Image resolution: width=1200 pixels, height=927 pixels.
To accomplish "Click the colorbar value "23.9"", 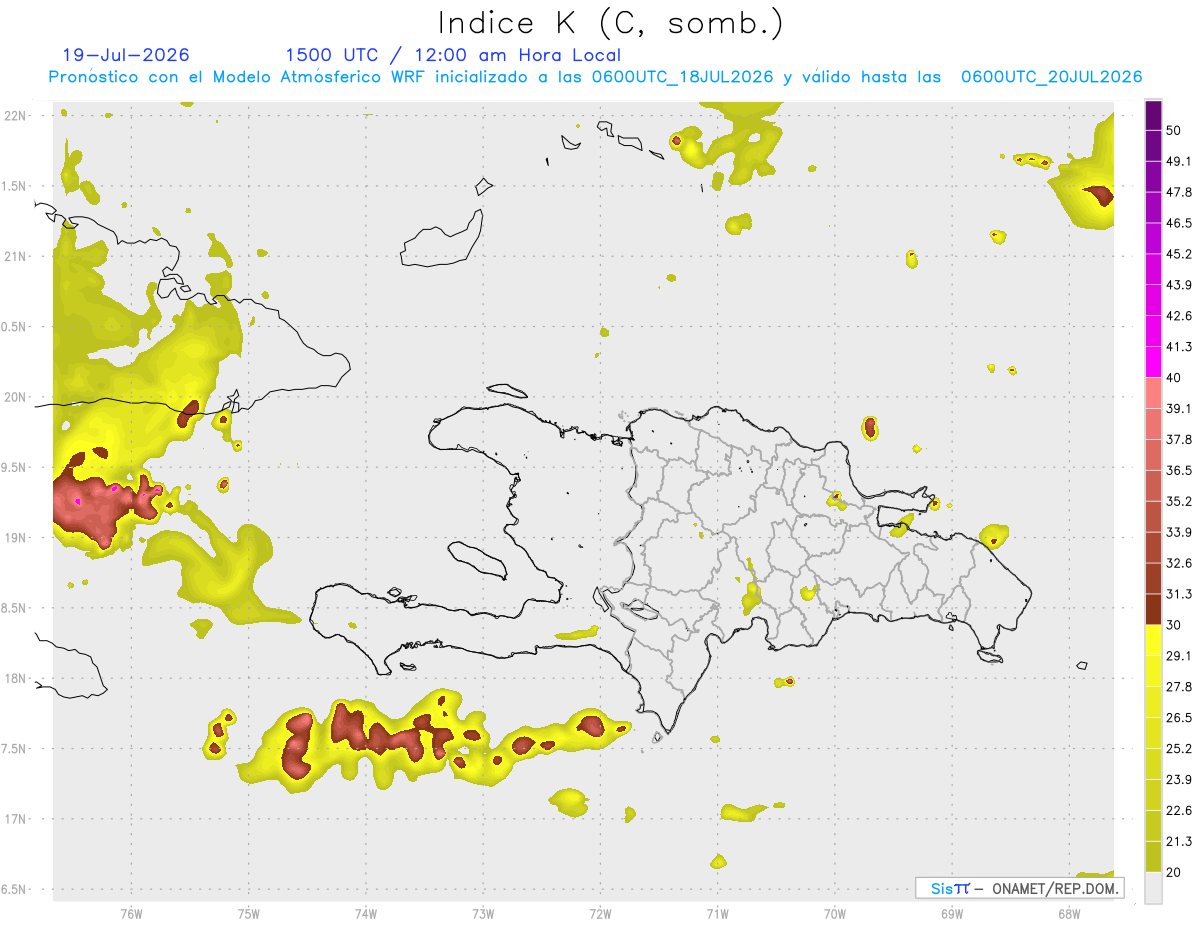I will click(x=1179, y=780).
